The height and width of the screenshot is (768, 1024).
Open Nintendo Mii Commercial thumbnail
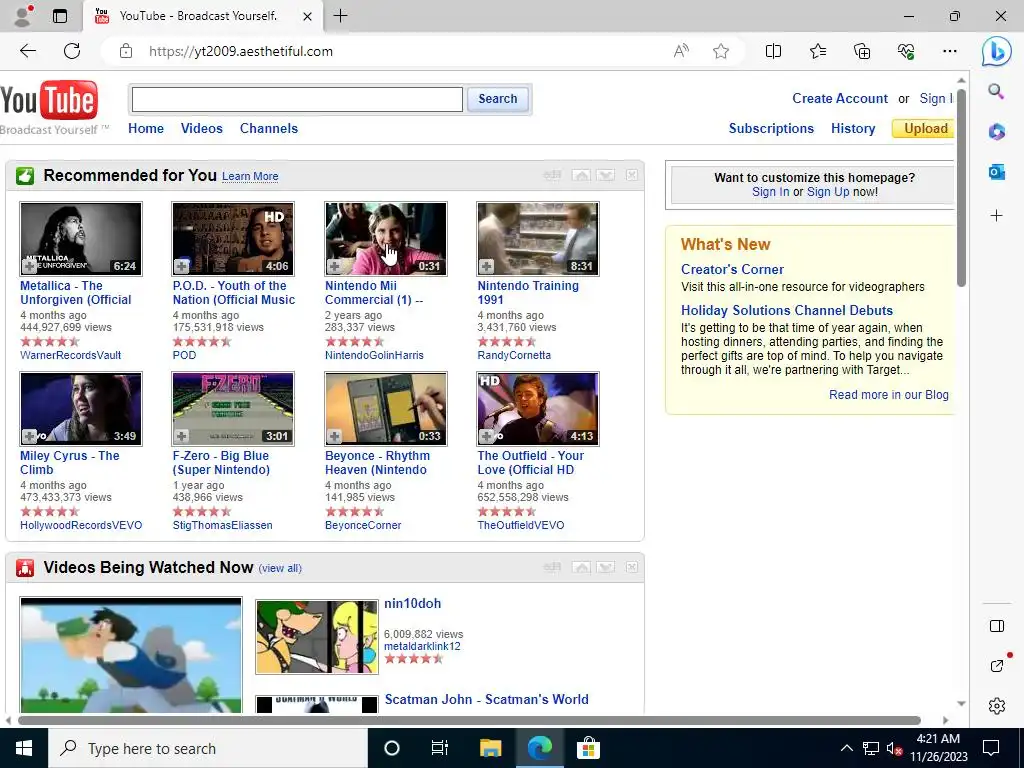[386, 238]
